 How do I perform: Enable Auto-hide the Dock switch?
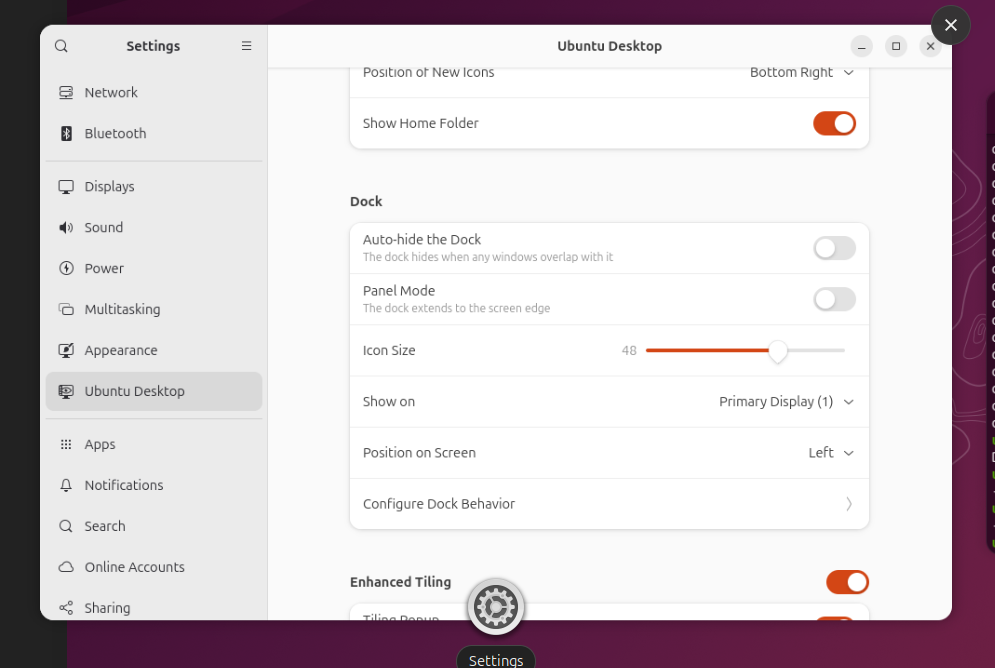pyautogui.click(x=834, y=248)
